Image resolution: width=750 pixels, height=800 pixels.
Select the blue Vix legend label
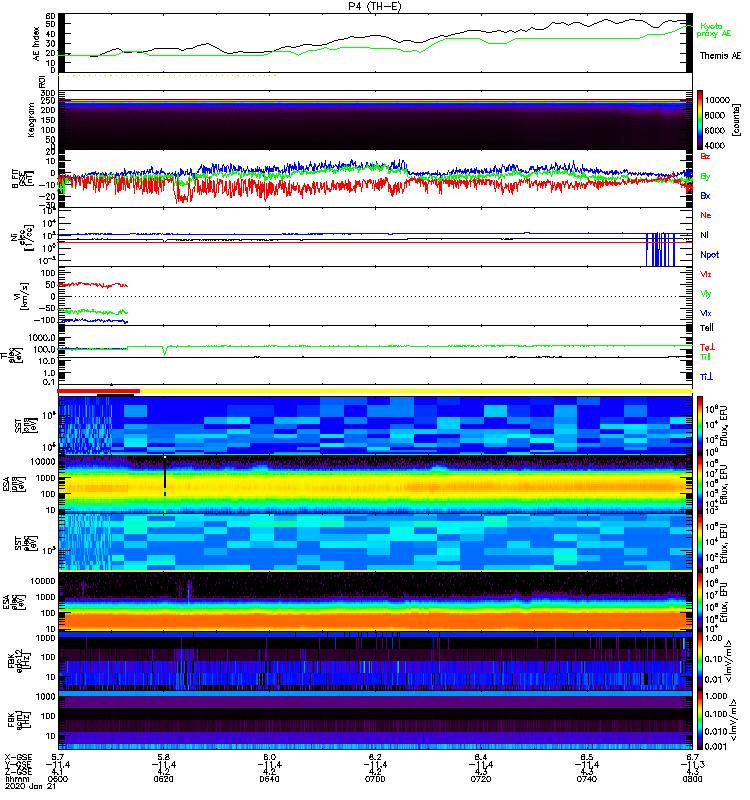tap(706, 313)
